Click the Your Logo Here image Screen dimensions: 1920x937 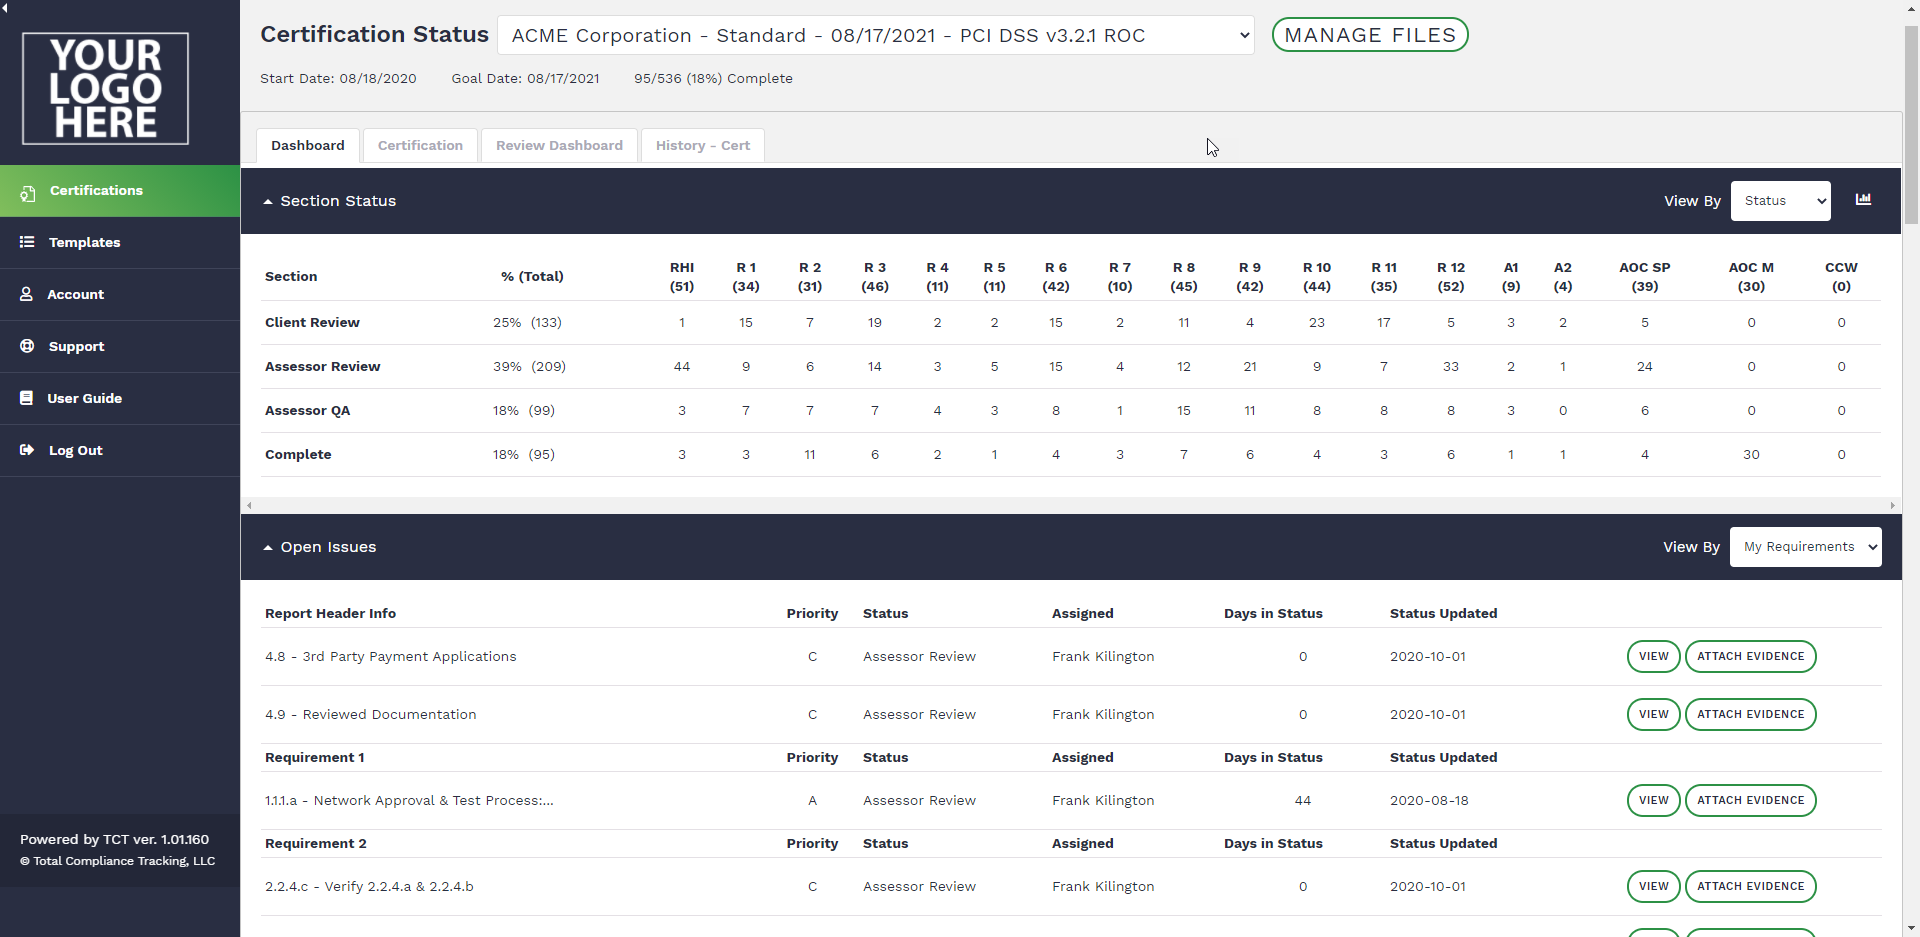[106, 89]
